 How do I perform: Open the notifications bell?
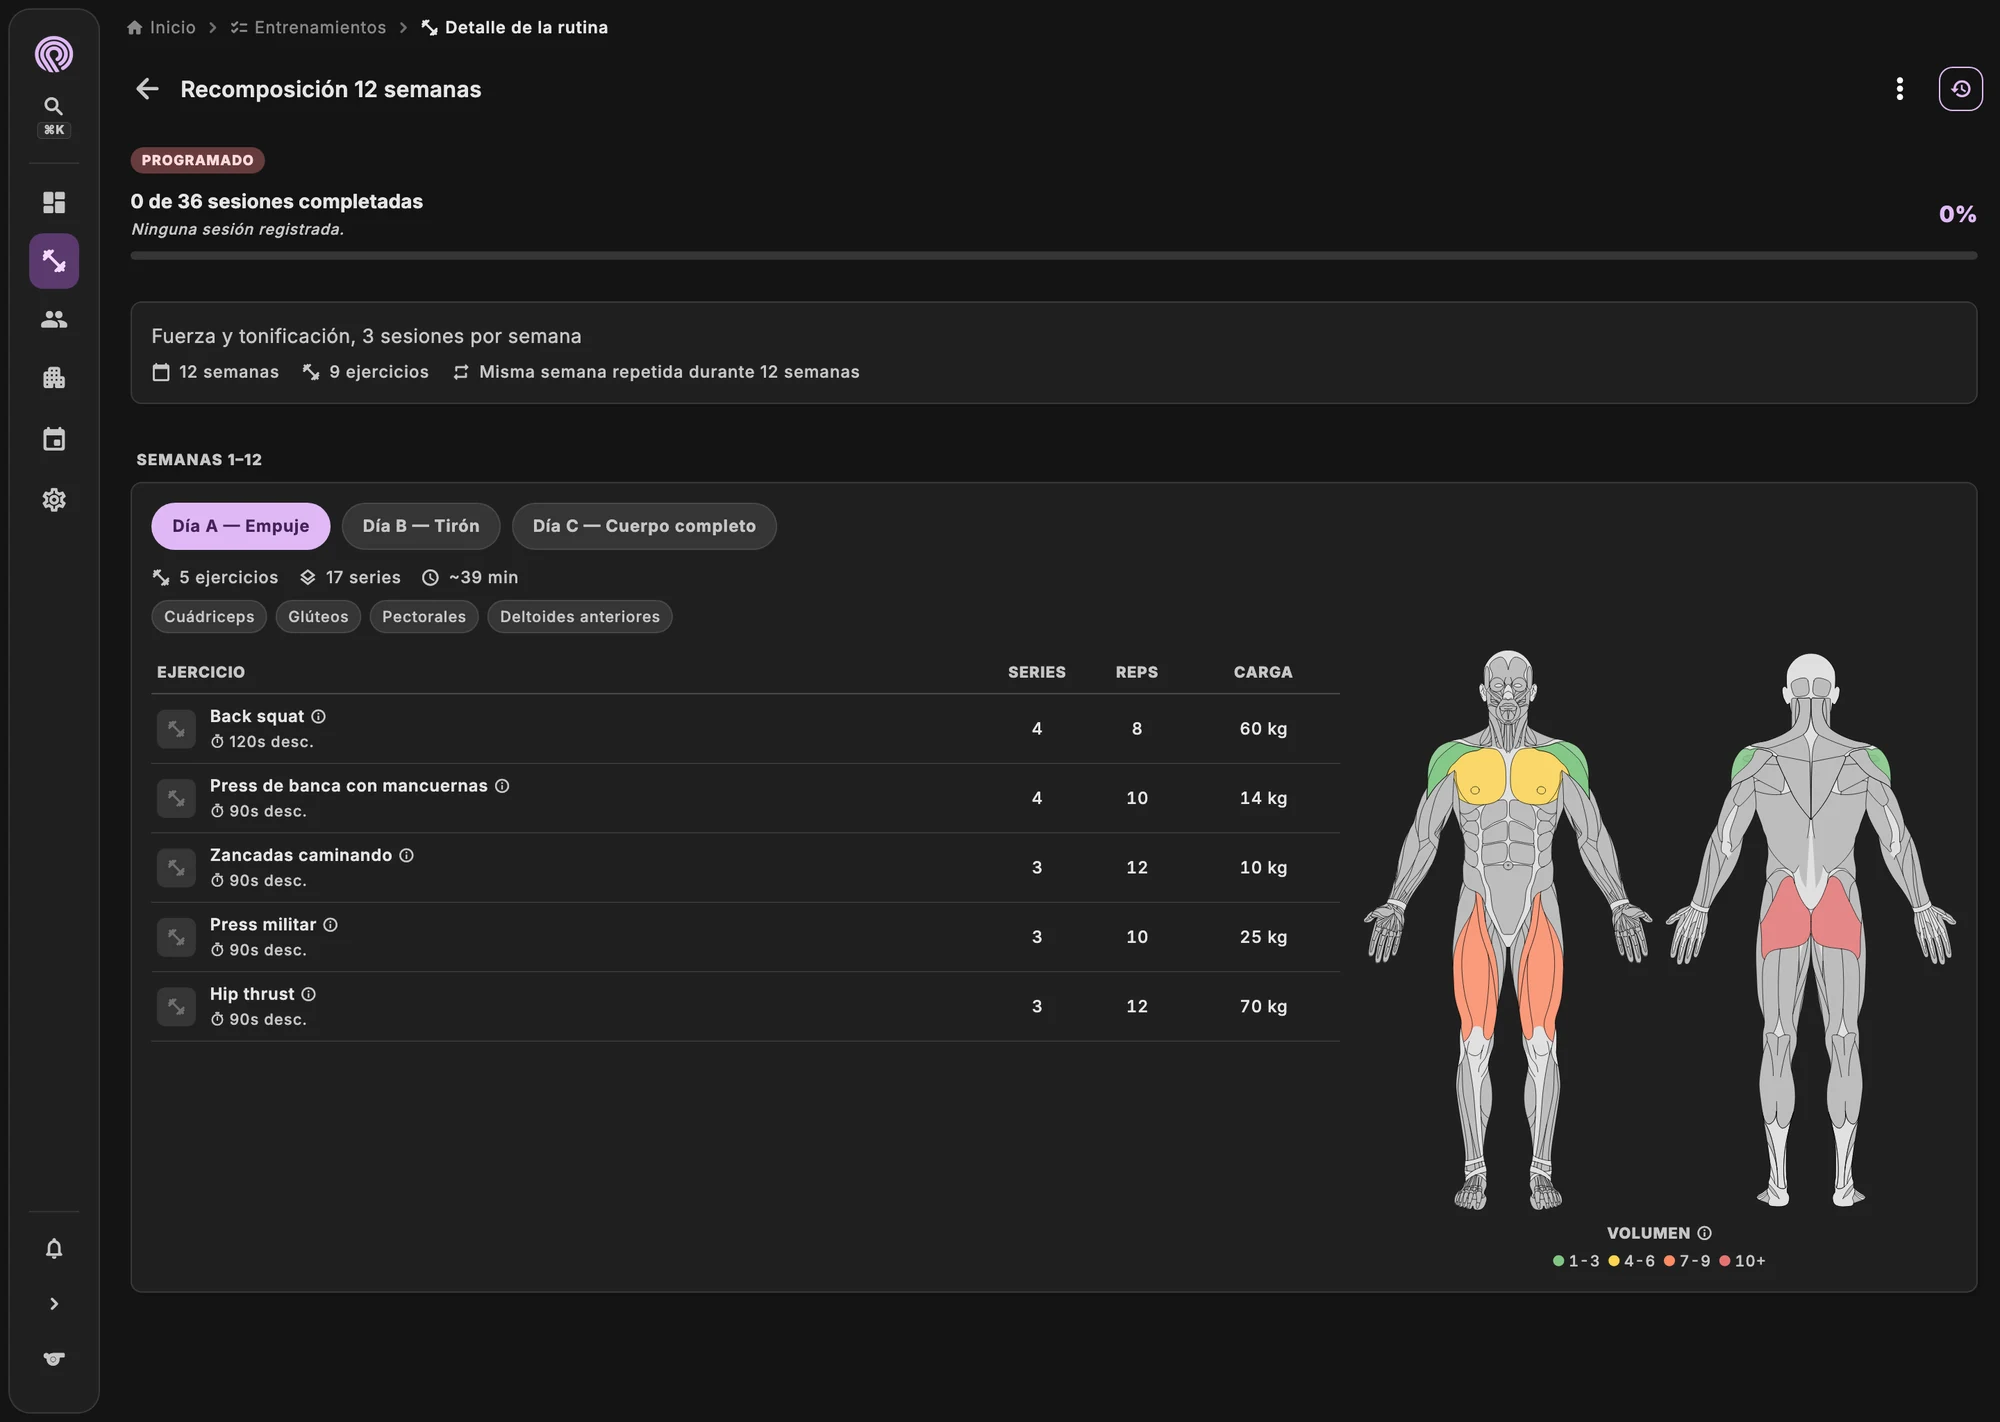pos(54,1248)
